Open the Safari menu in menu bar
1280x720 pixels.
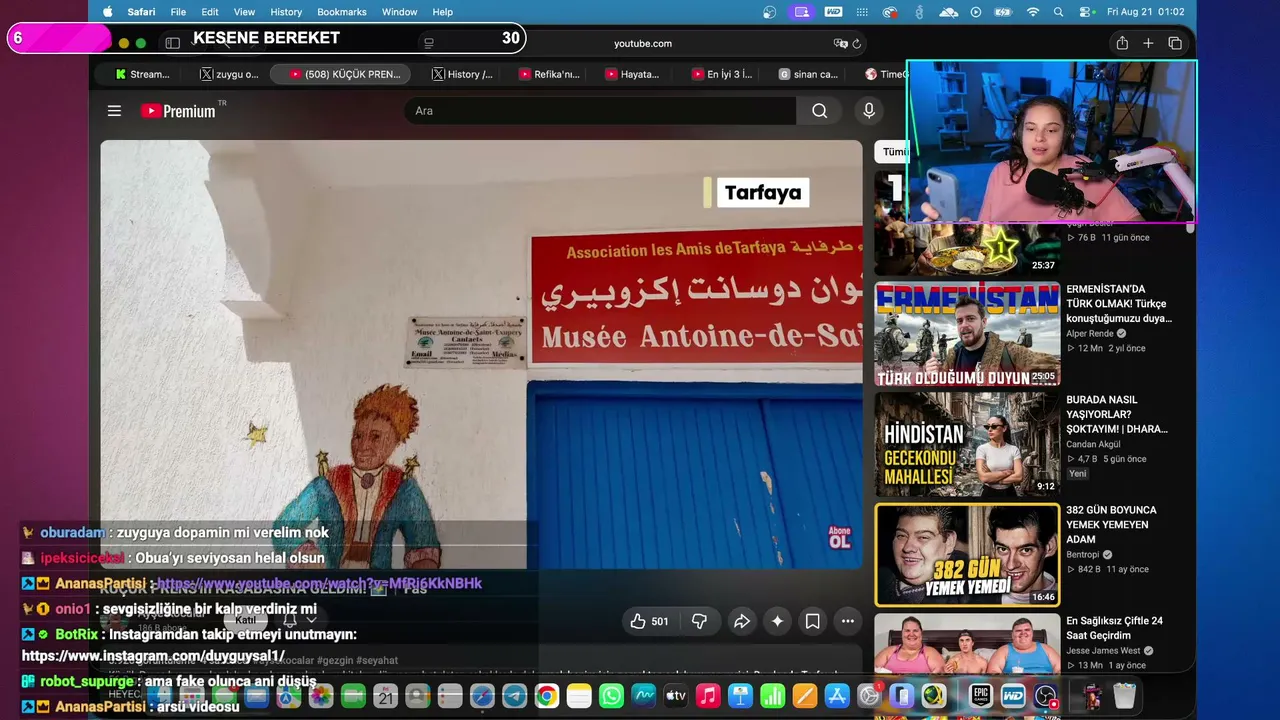(141, 12)
